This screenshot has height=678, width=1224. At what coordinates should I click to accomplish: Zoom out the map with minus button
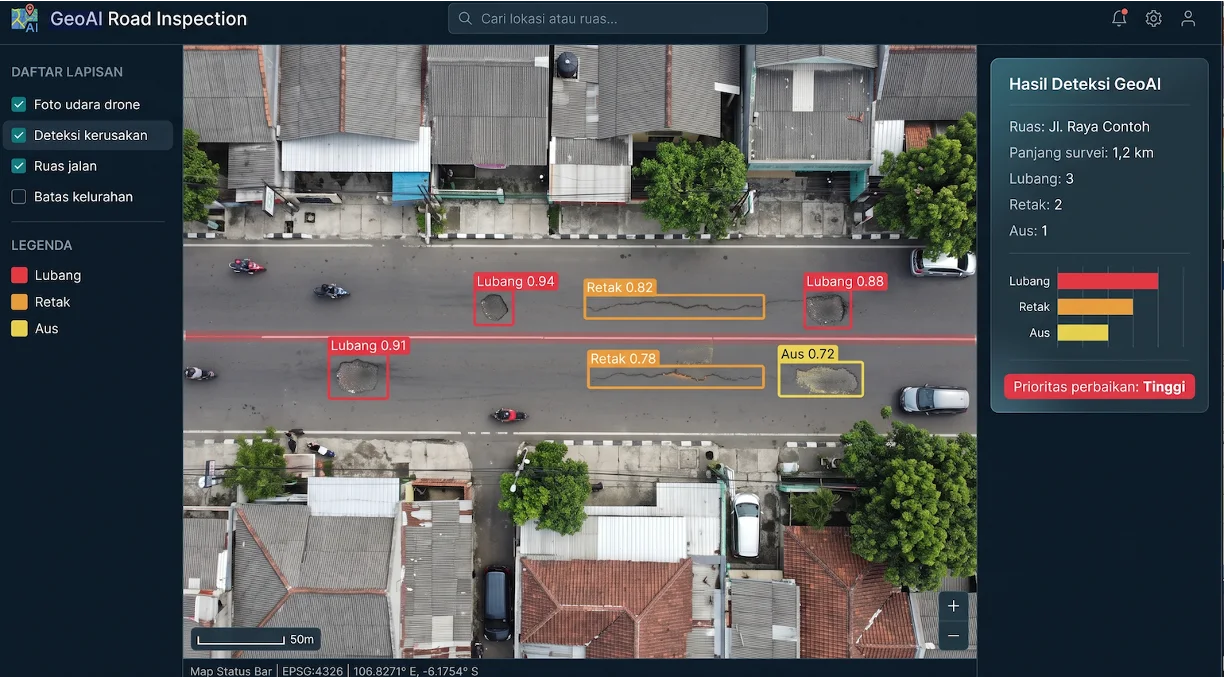pos(953,636)
